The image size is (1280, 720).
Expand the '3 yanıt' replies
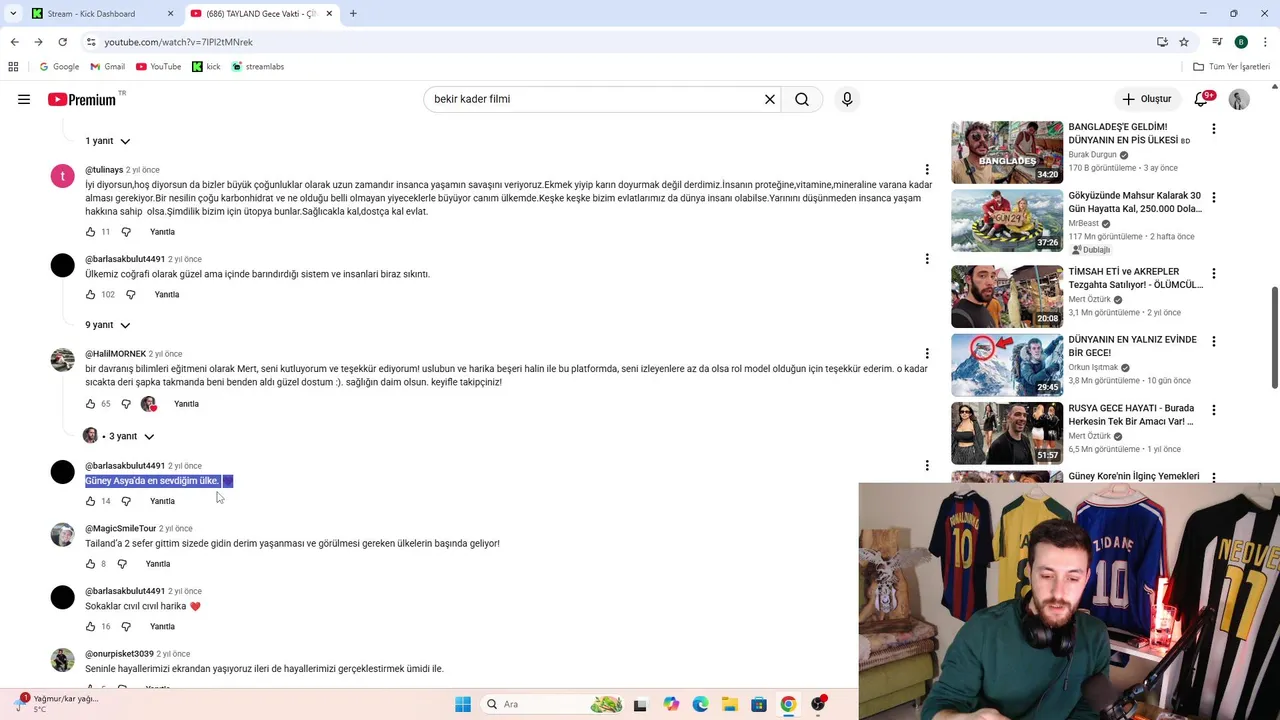pos(119,436)
